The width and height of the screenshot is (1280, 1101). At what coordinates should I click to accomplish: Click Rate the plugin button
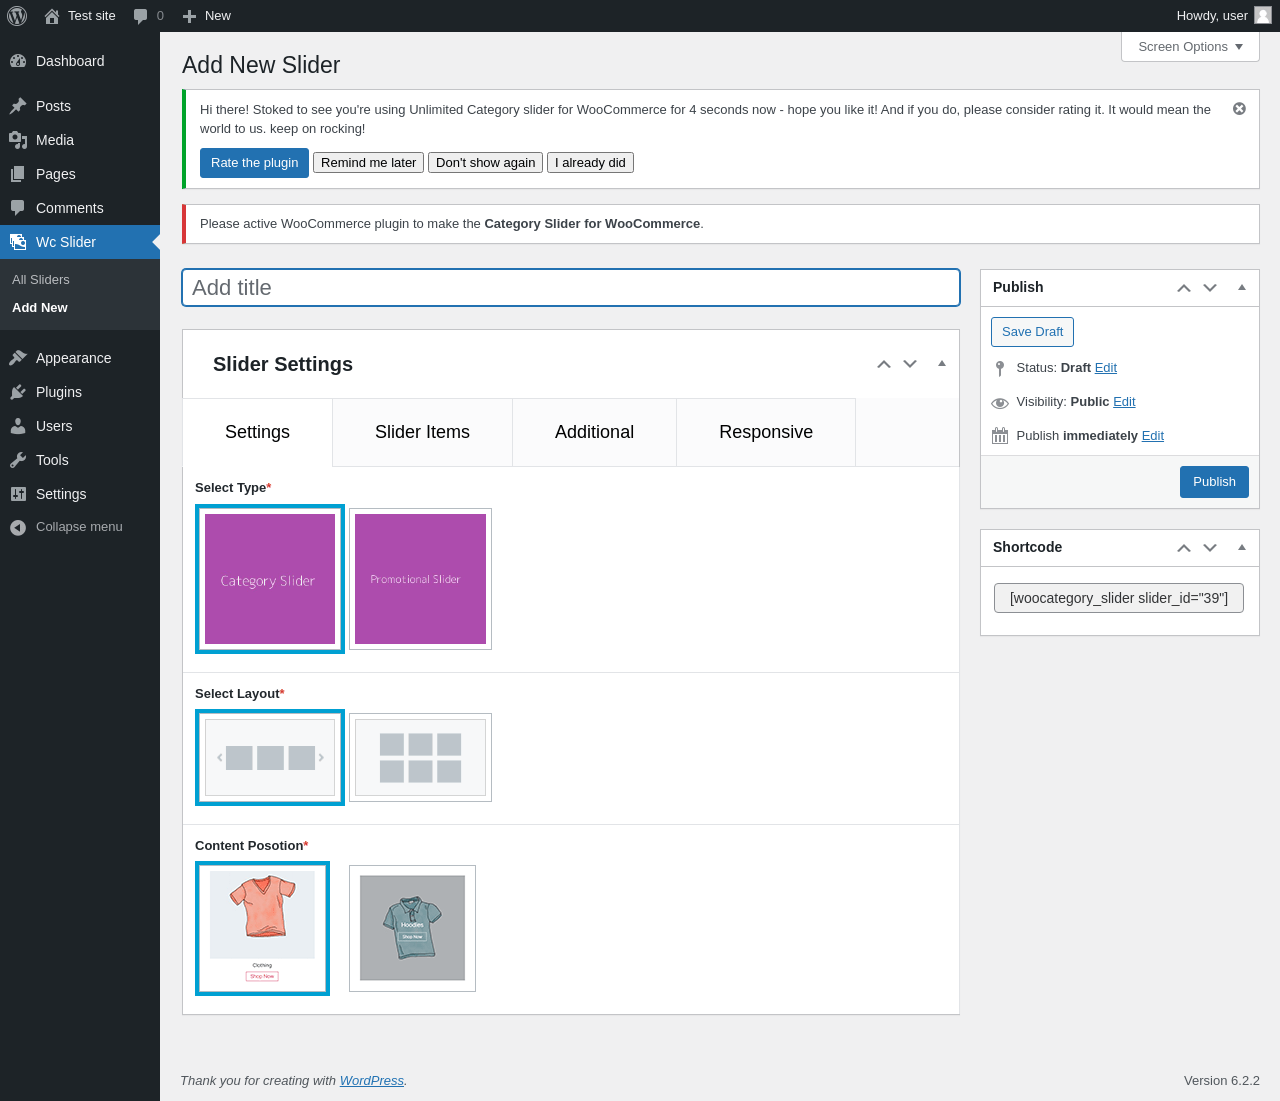pos(254,163)
